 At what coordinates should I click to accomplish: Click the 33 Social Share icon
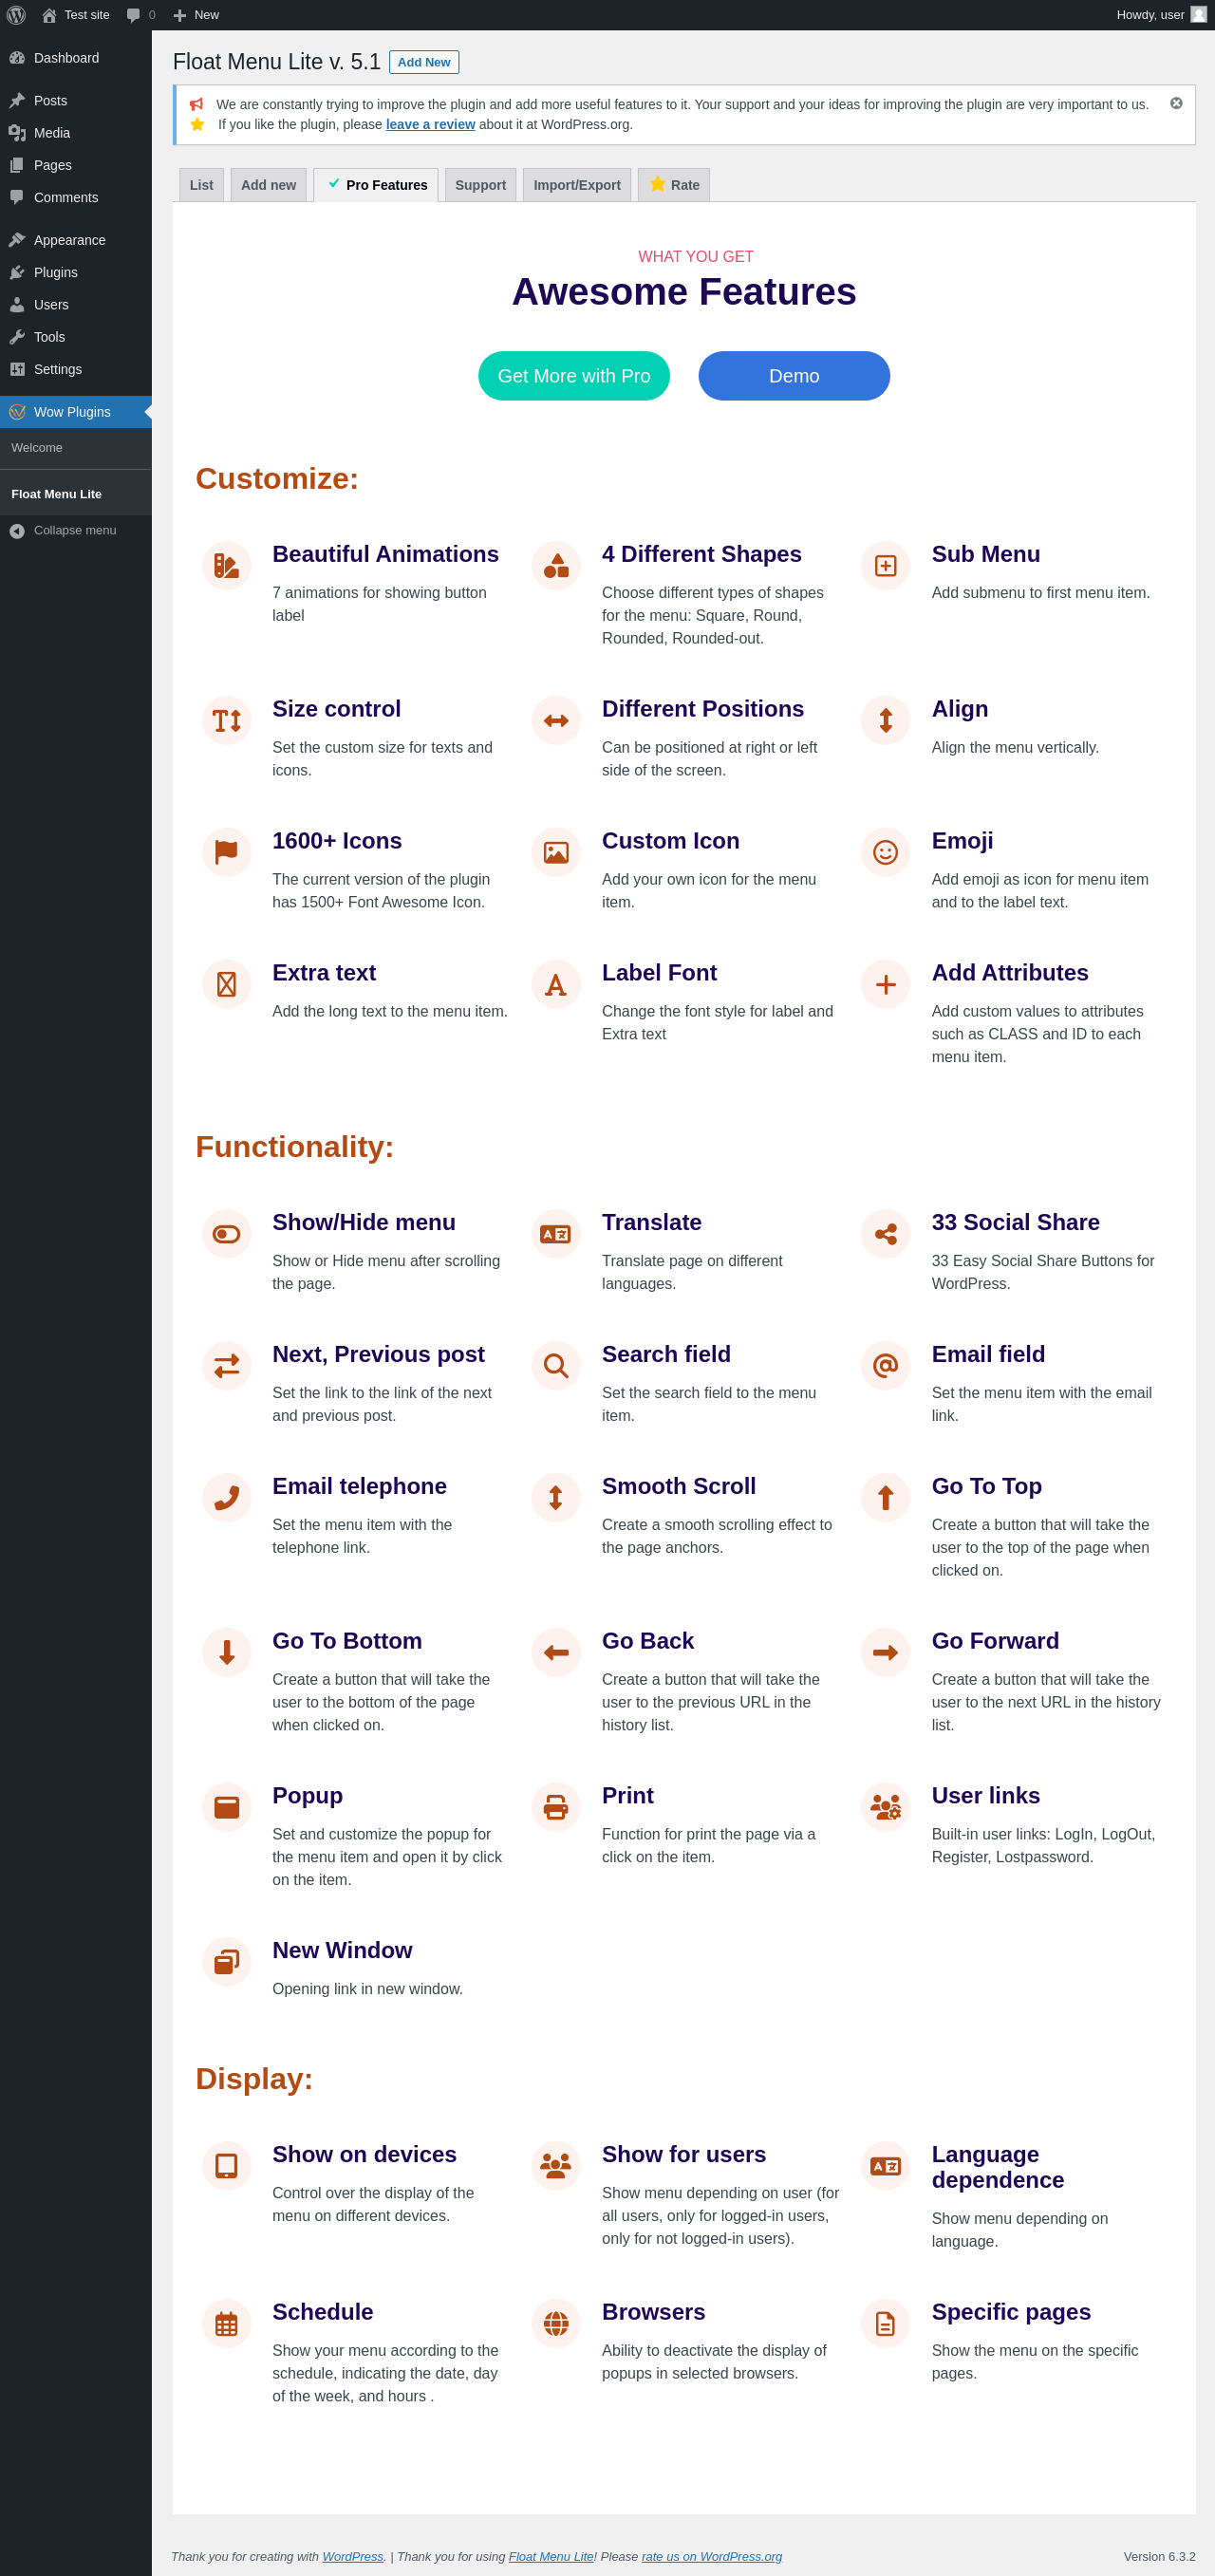885,1234
